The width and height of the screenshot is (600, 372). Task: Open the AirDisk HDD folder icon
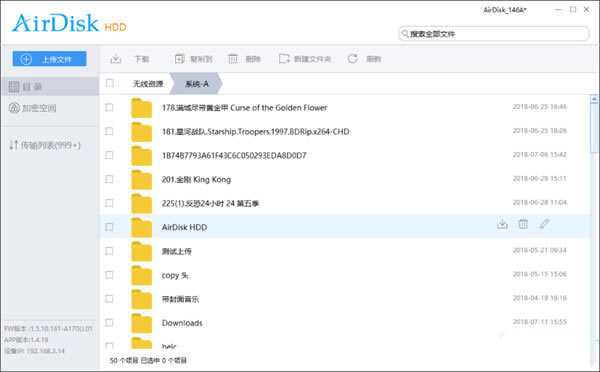141,228
